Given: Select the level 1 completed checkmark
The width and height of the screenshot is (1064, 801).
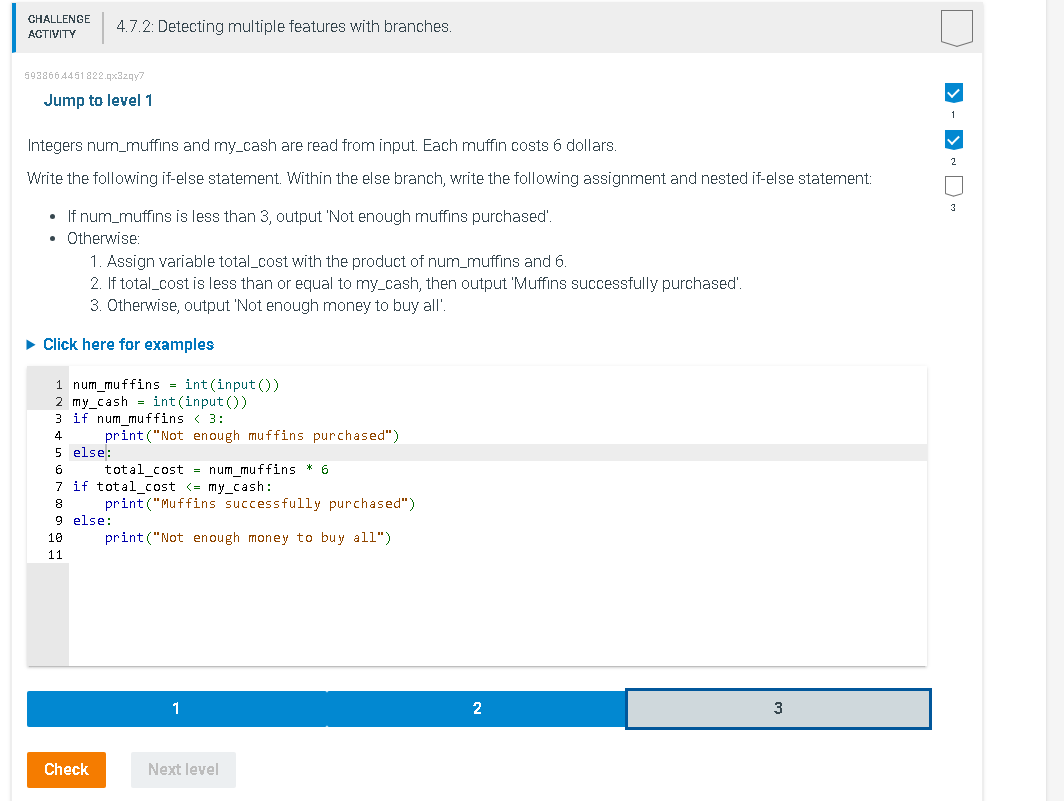Looking at the screenshot, I should coord(953,93).
